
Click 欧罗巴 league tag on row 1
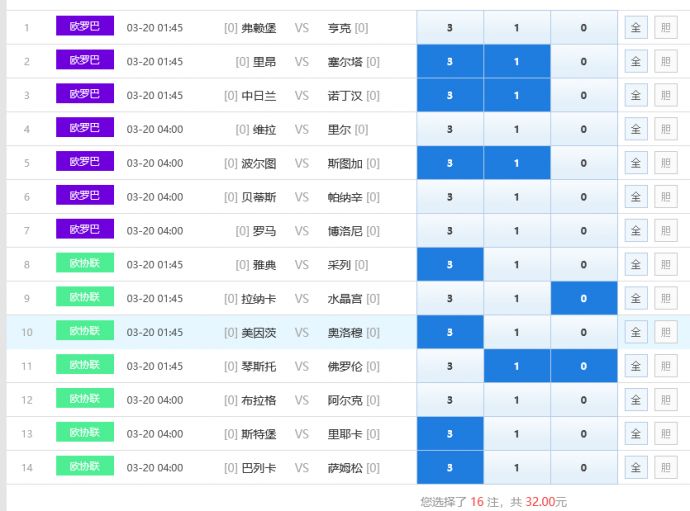85,27
